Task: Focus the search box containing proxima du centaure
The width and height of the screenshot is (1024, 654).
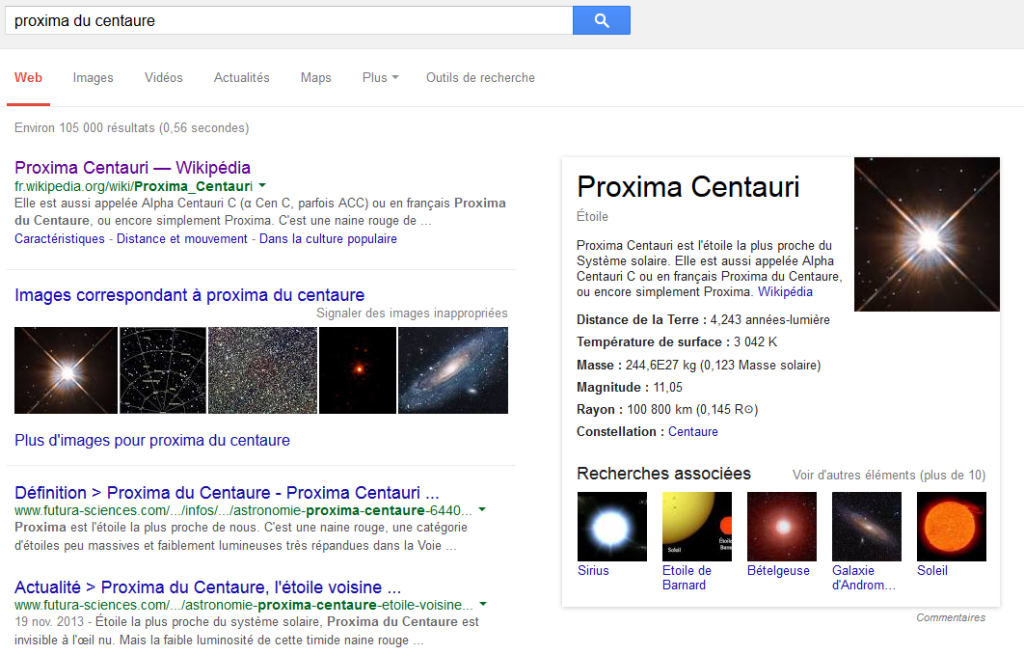Action: (289, 20)
